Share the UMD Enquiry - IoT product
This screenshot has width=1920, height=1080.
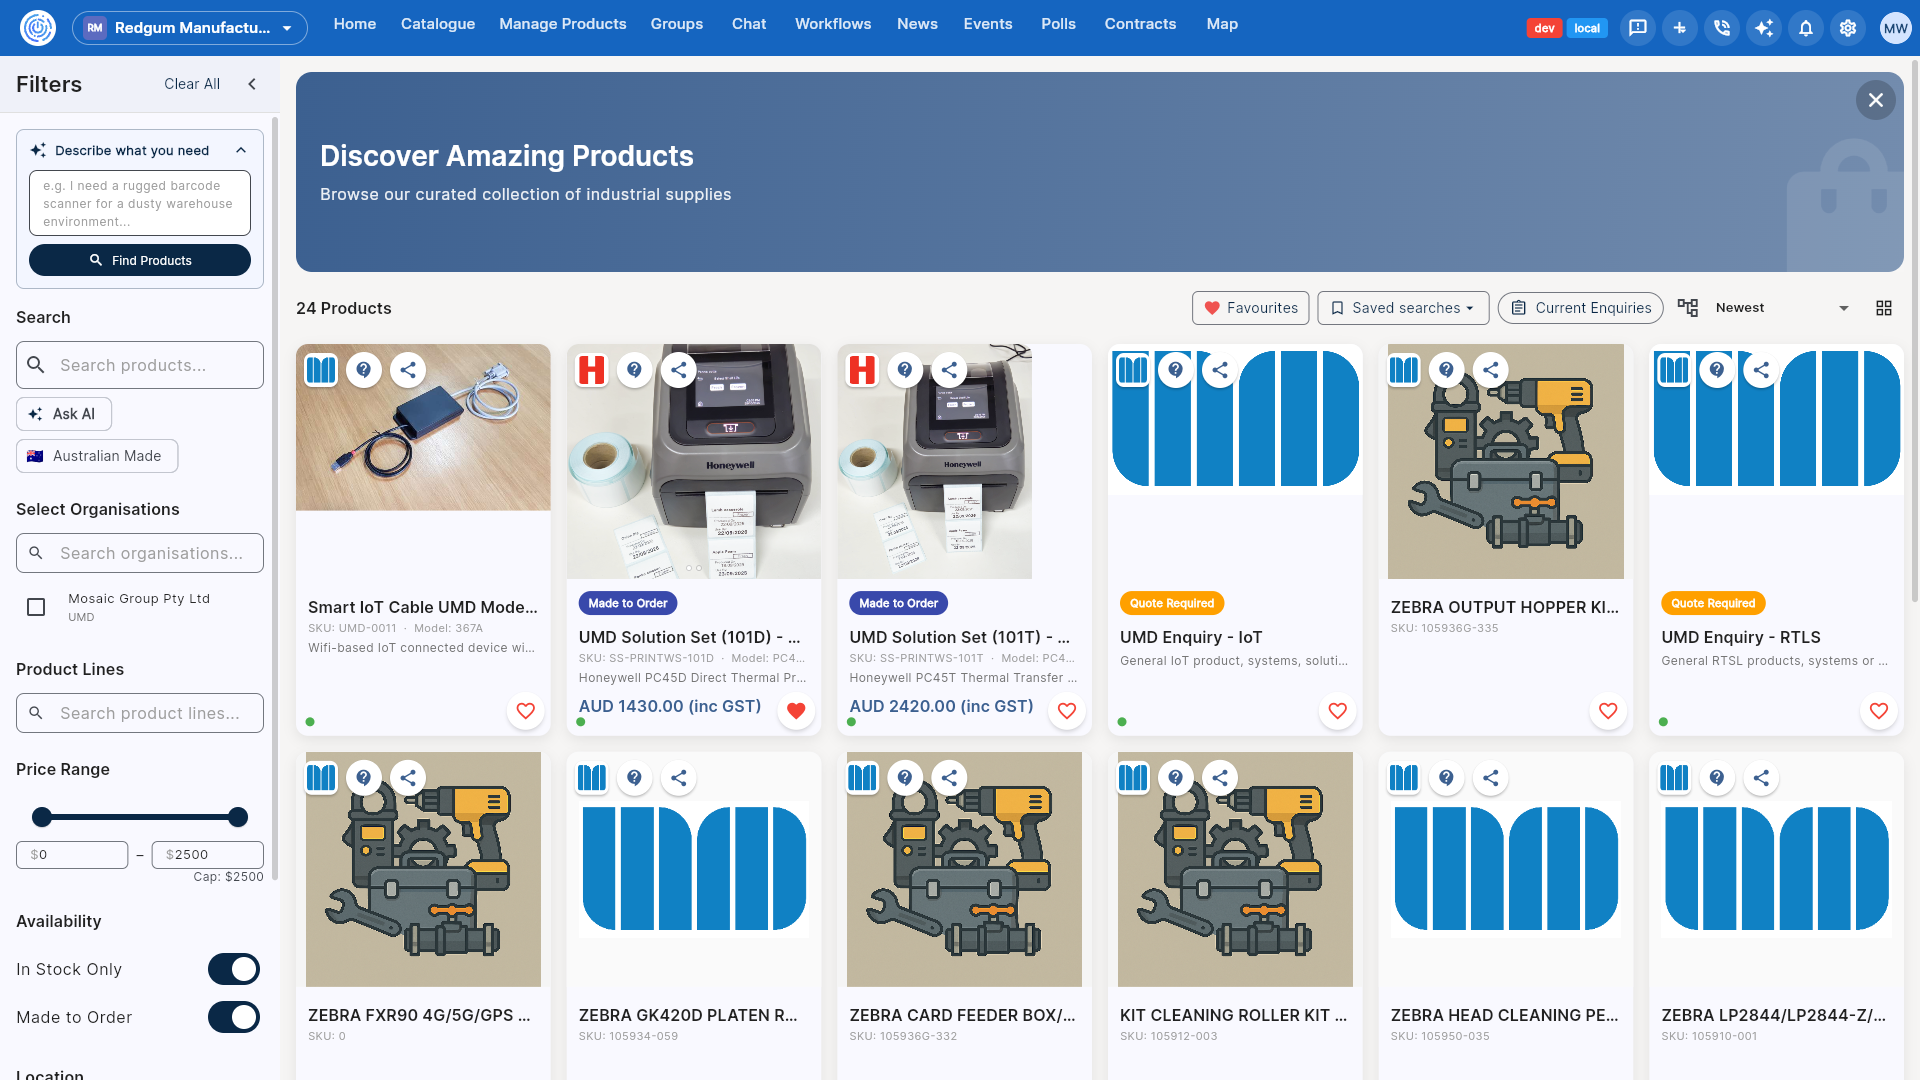click(1220, 370)
